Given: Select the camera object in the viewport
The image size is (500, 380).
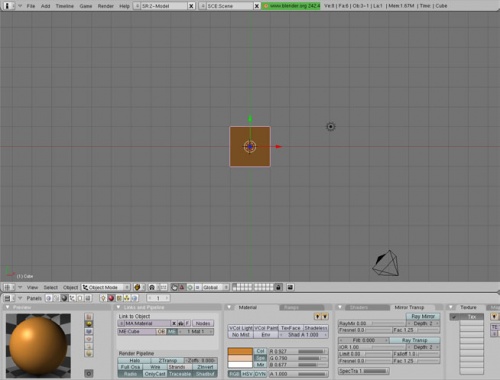Looking at the screenshot, I should pyautogui.click(x=386, y=263).
